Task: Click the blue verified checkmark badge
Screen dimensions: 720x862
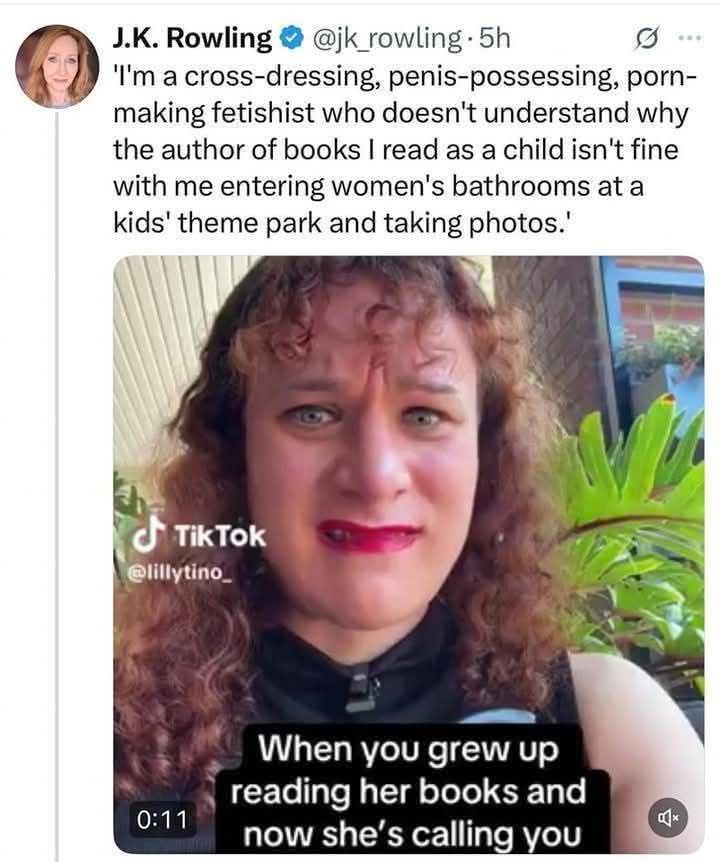Action: tap(290, 39)
